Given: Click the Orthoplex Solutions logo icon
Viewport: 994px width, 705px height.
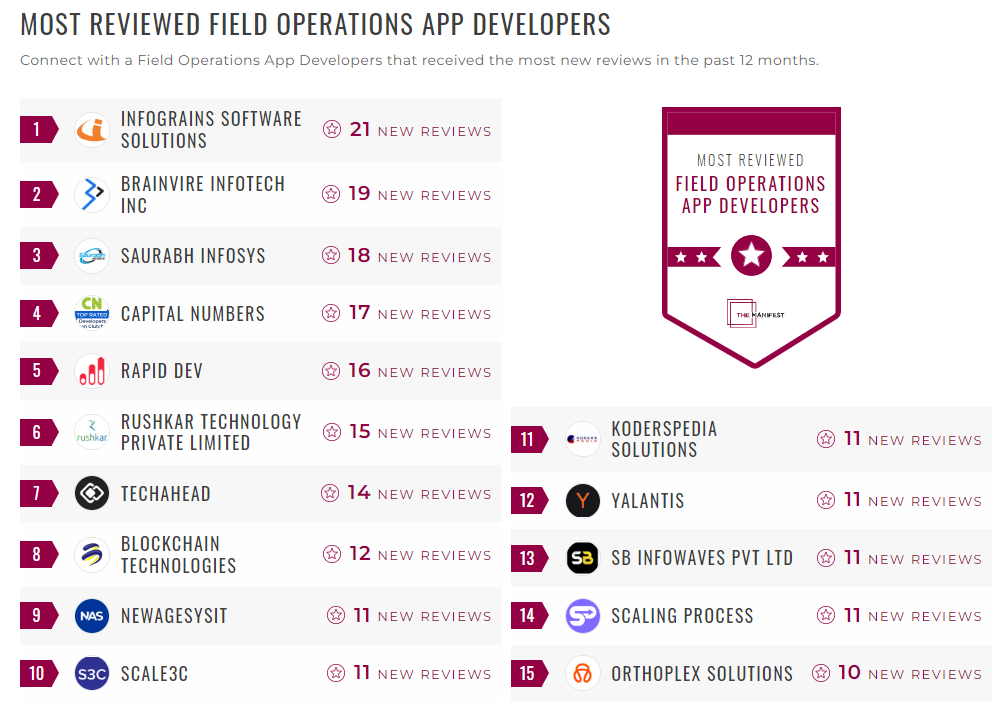Looking at the screenshot, I should [x=583, y=673].
